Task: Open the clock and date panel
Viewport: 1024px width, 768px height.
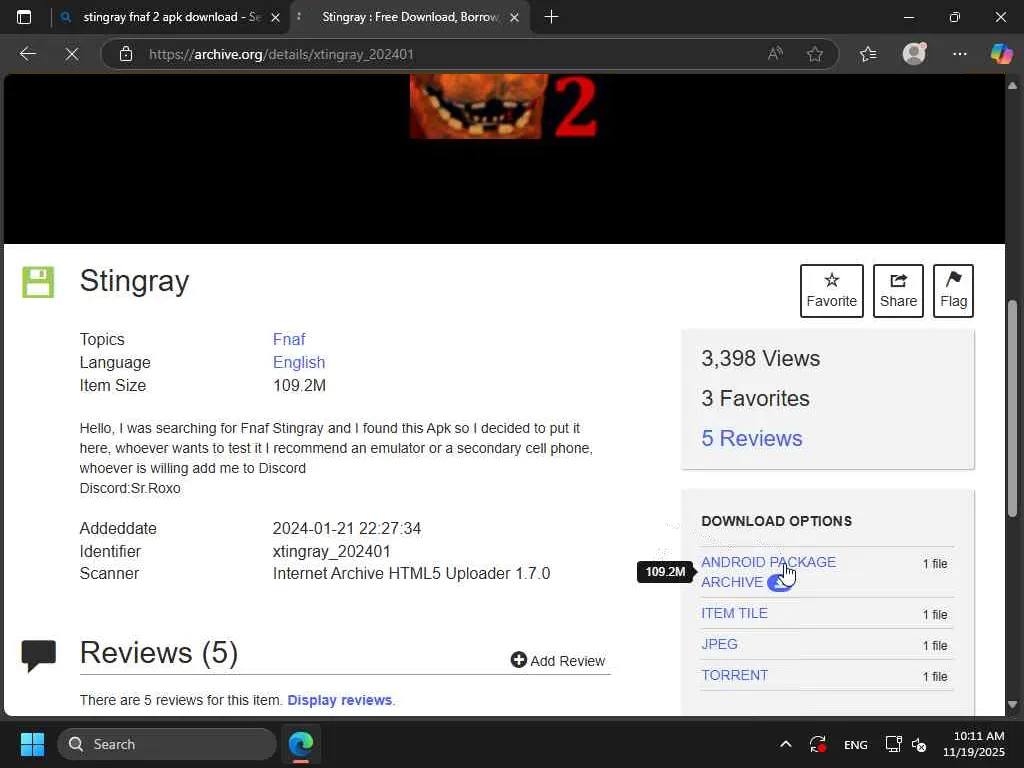Action: [x=974, y=744]
